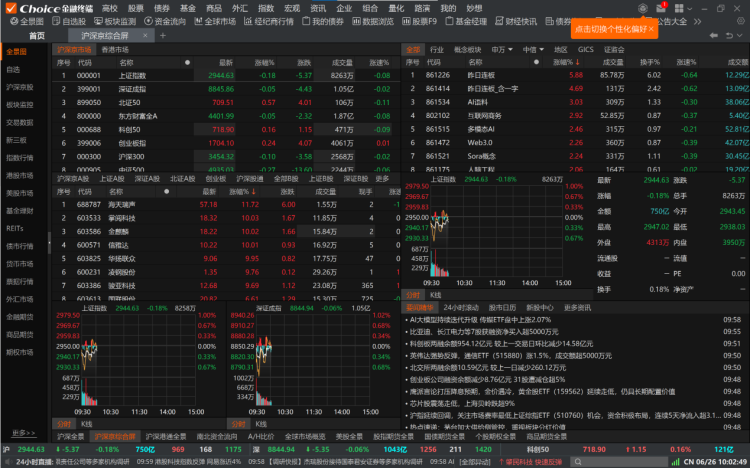Viewport: 750px width, 468px height.
Task: Switch to 24小时滚动 news tab
Action: [x=461, y=307]
